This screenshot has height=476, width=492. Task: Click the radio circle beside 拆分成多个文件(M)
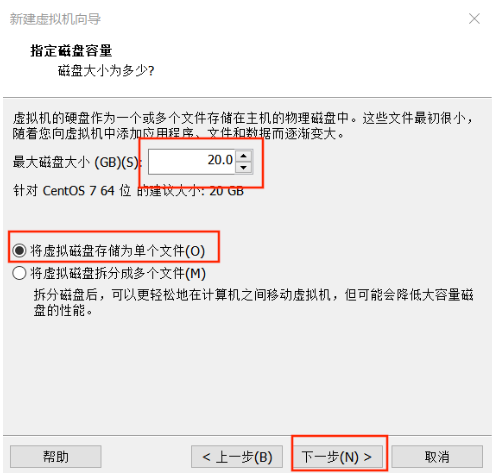point(19,273)
